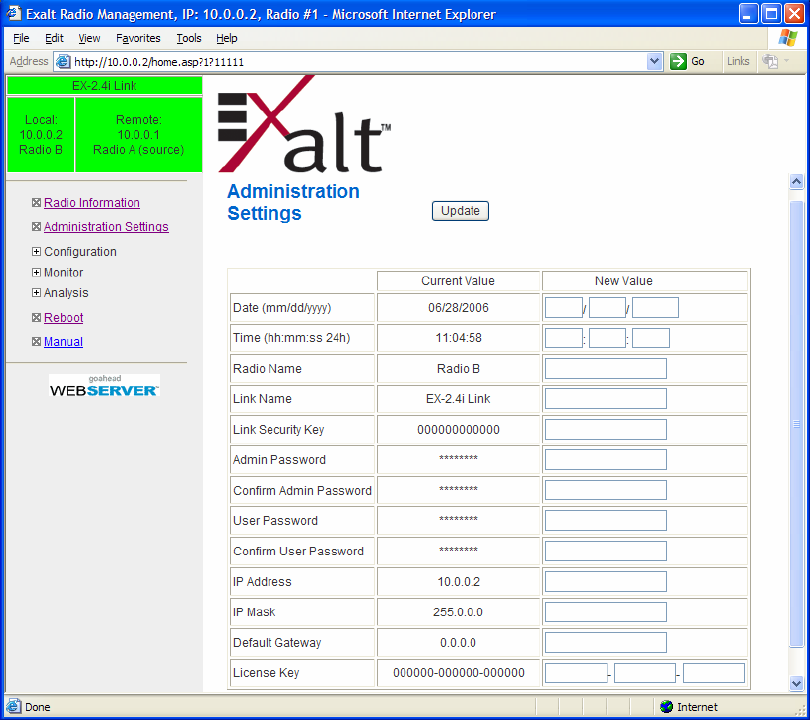Click the Remote 10.0.0.1 Radio A panel
This screenshot has height=720, width=810.
(138, 135)
